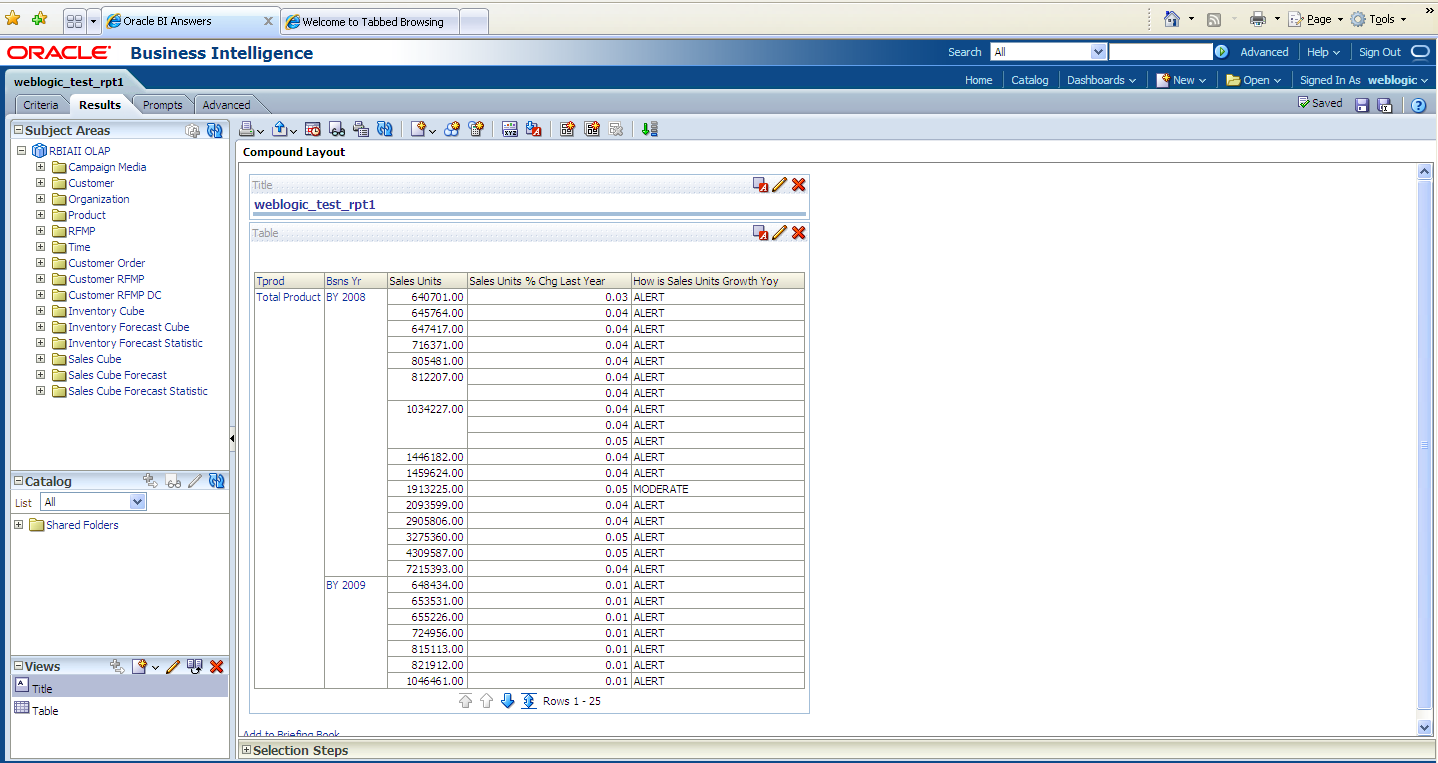
Task: Click the save analysis floppy disk icon
Action: (1362, 105)
